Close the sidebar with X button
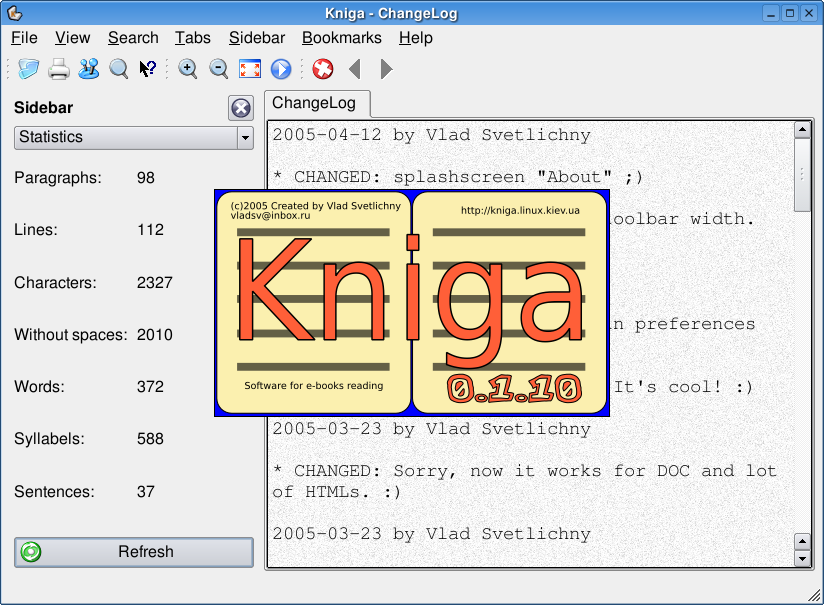The image size is (824, 605). tap(241, 108)
